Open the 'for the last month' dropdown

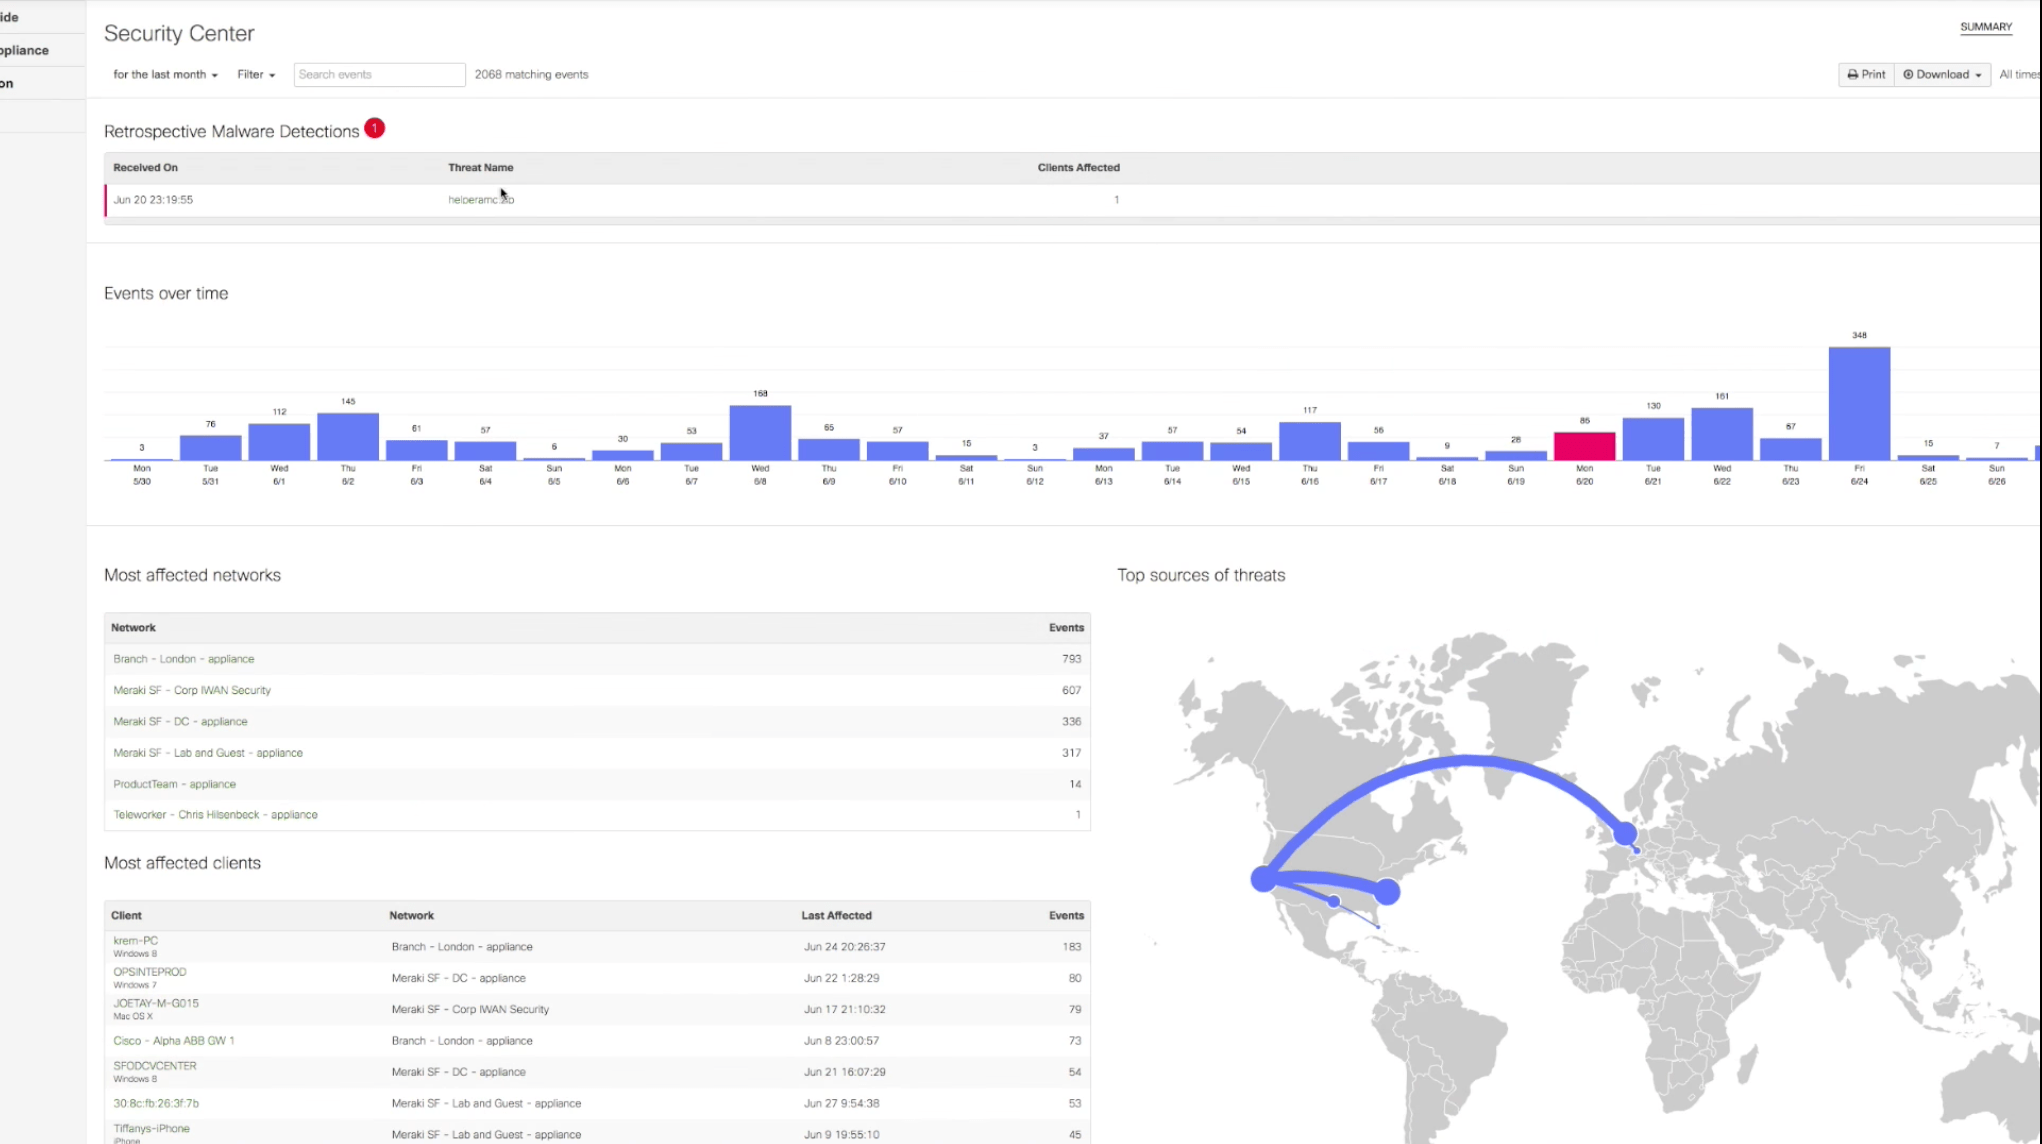click(165, 75)
